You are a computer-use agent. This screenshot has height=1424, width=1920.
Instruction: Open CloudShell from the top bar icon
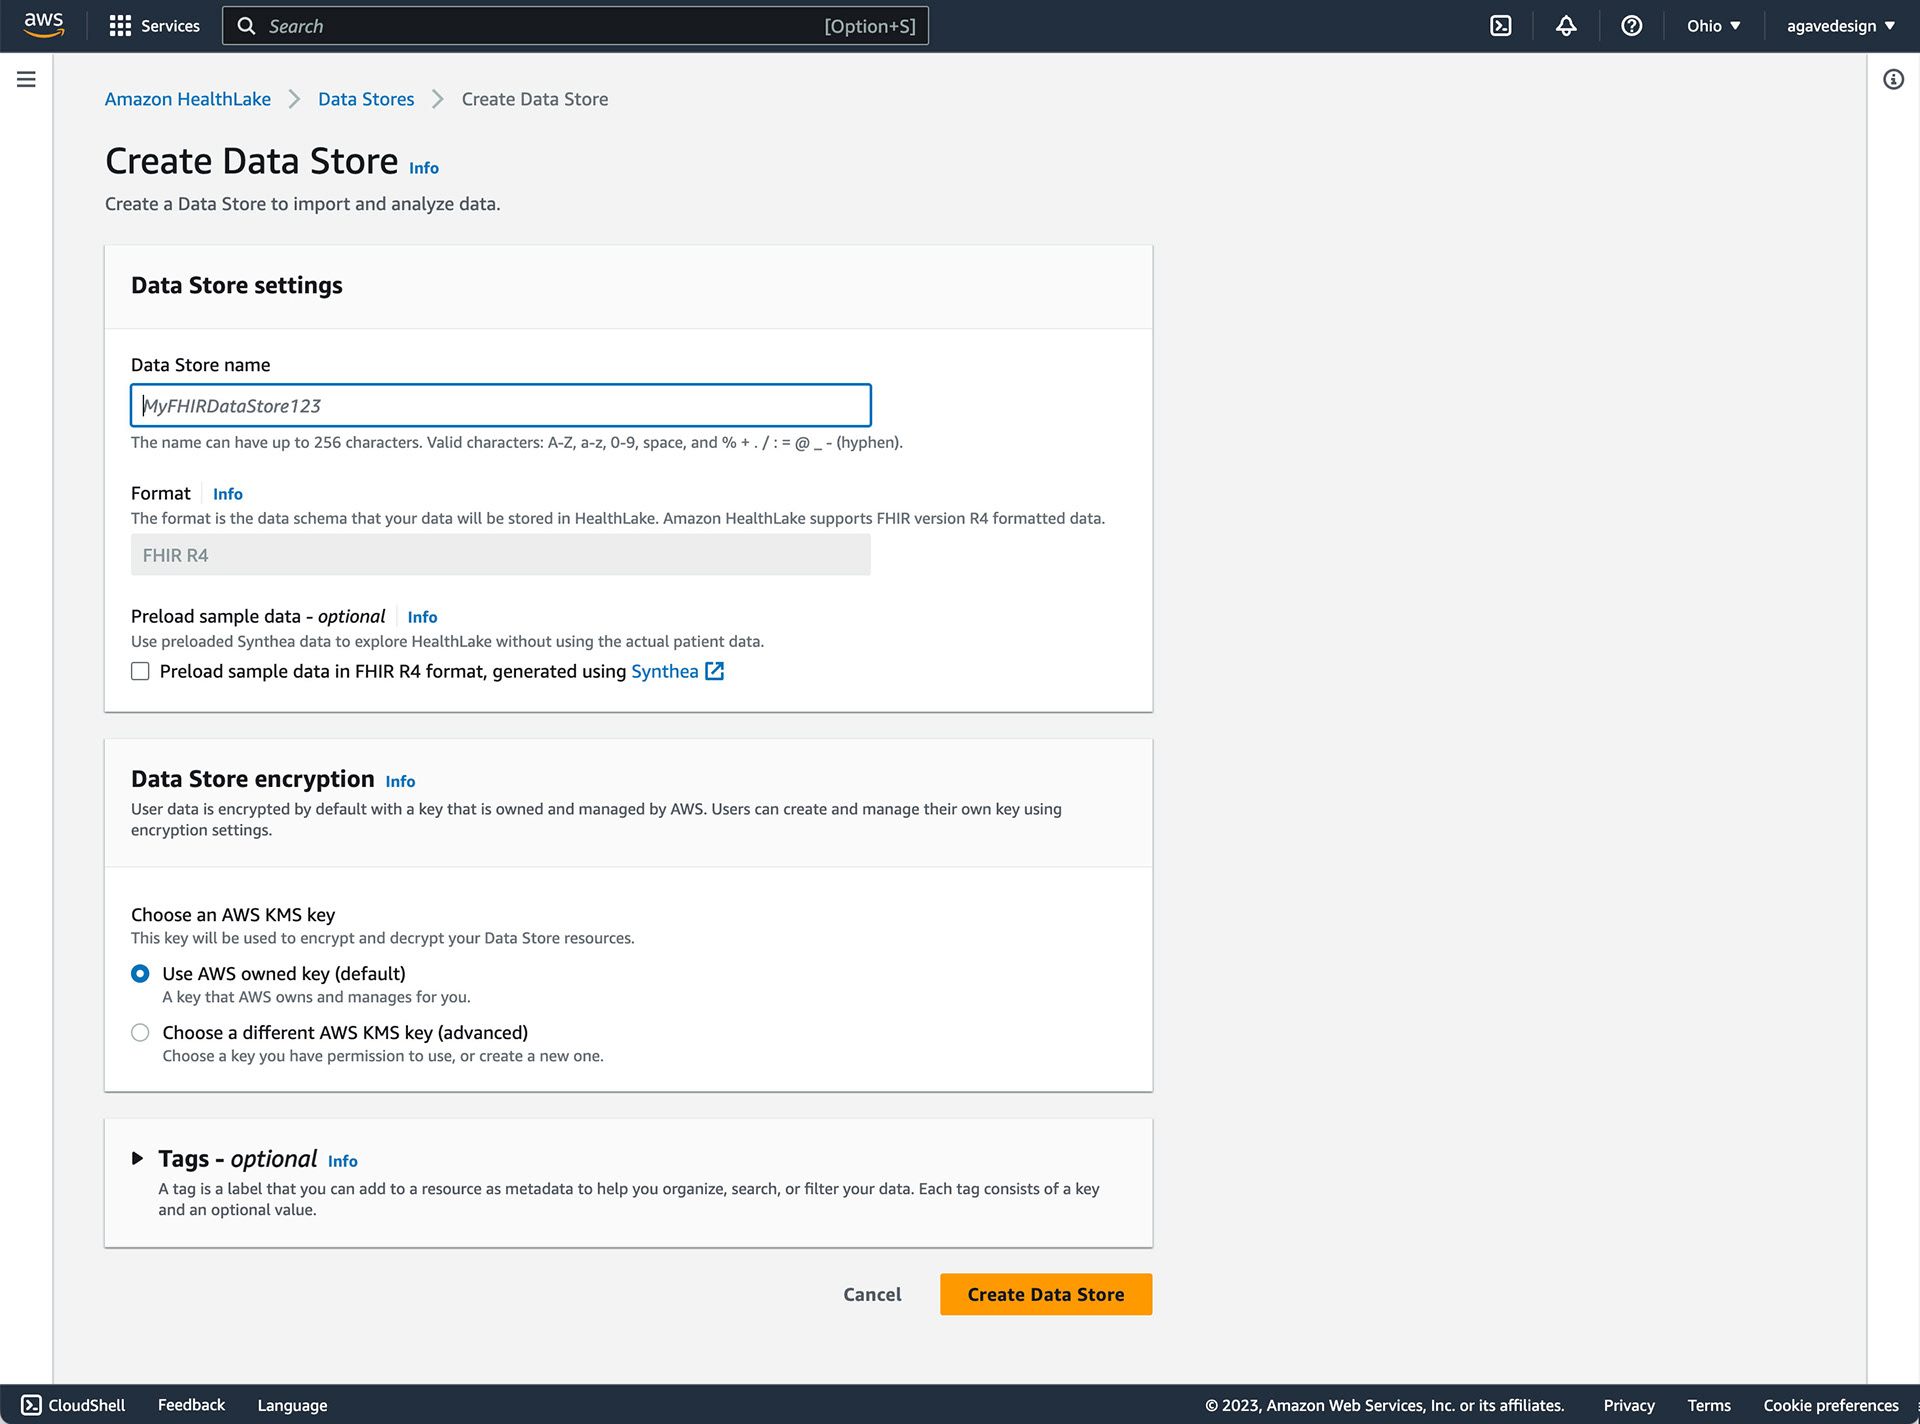coord(1500,26)
